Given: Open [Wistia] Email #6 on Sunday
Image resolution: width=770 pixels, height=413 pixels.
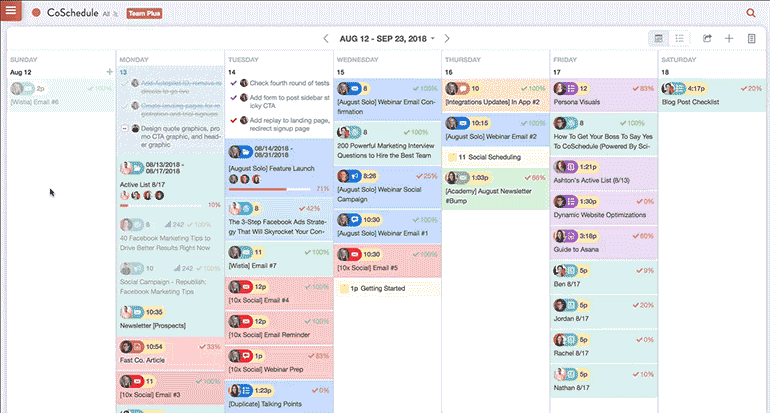Looking at the screenshot, I should click(61, 95).
